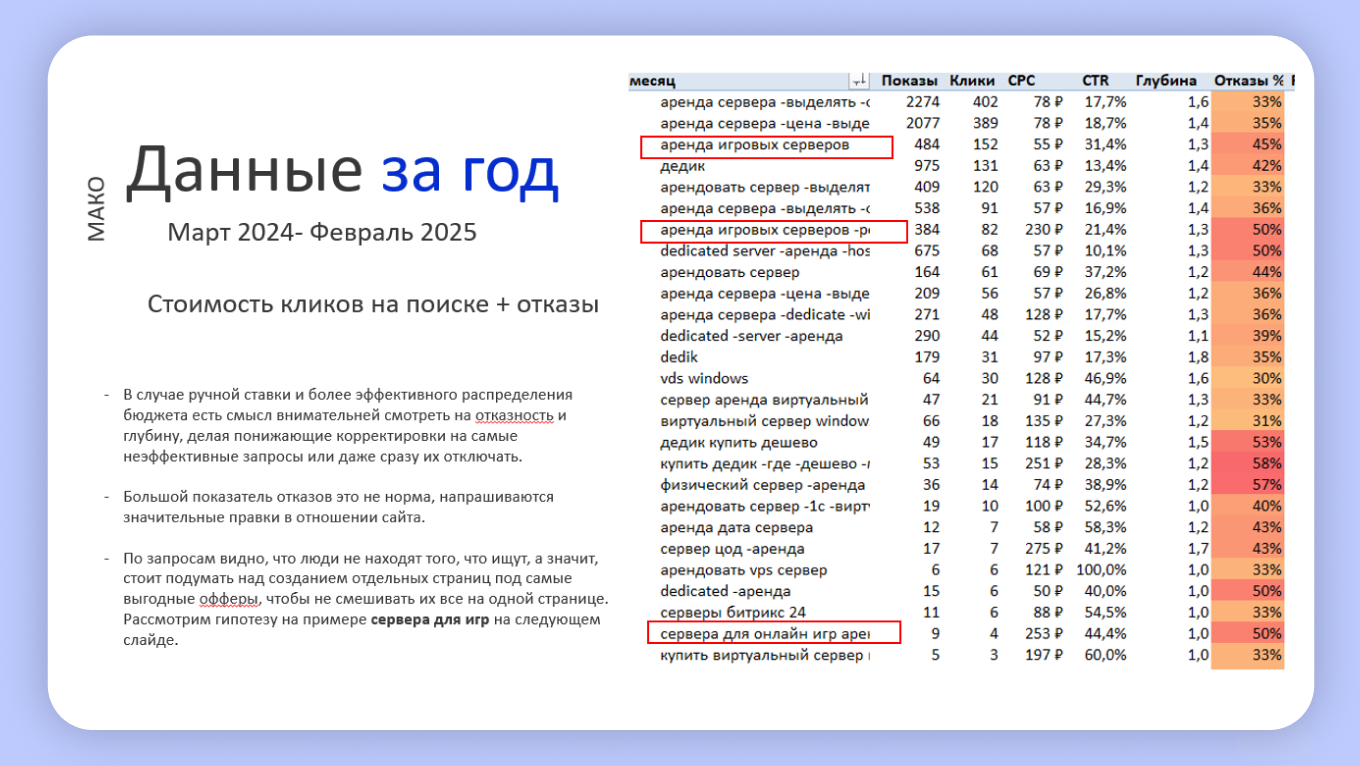Click the bounce rate cell 58%
This screenshot has width=1360, height=766.
(1247, 464)
